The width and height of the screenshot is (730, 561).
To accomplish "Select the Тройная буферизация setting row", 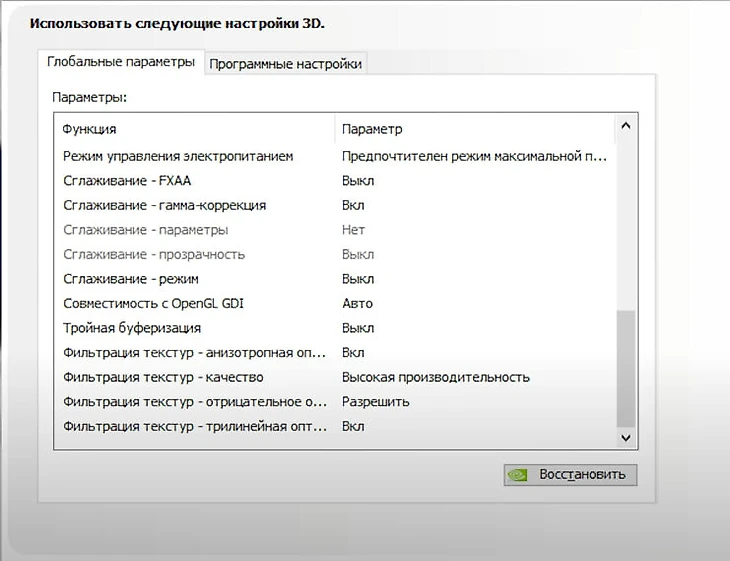I will [x=132, y=328].
